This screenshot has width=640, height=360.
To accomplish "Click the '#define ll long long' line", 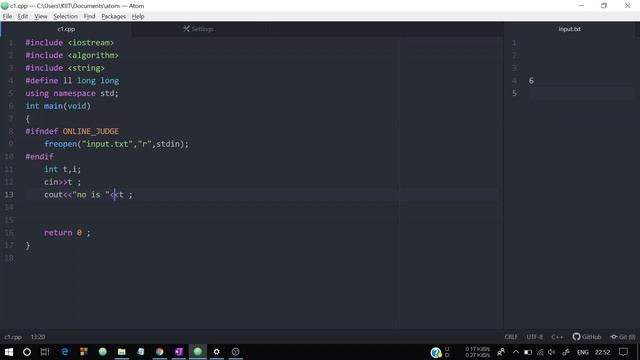I will click(x=72, y=81).
